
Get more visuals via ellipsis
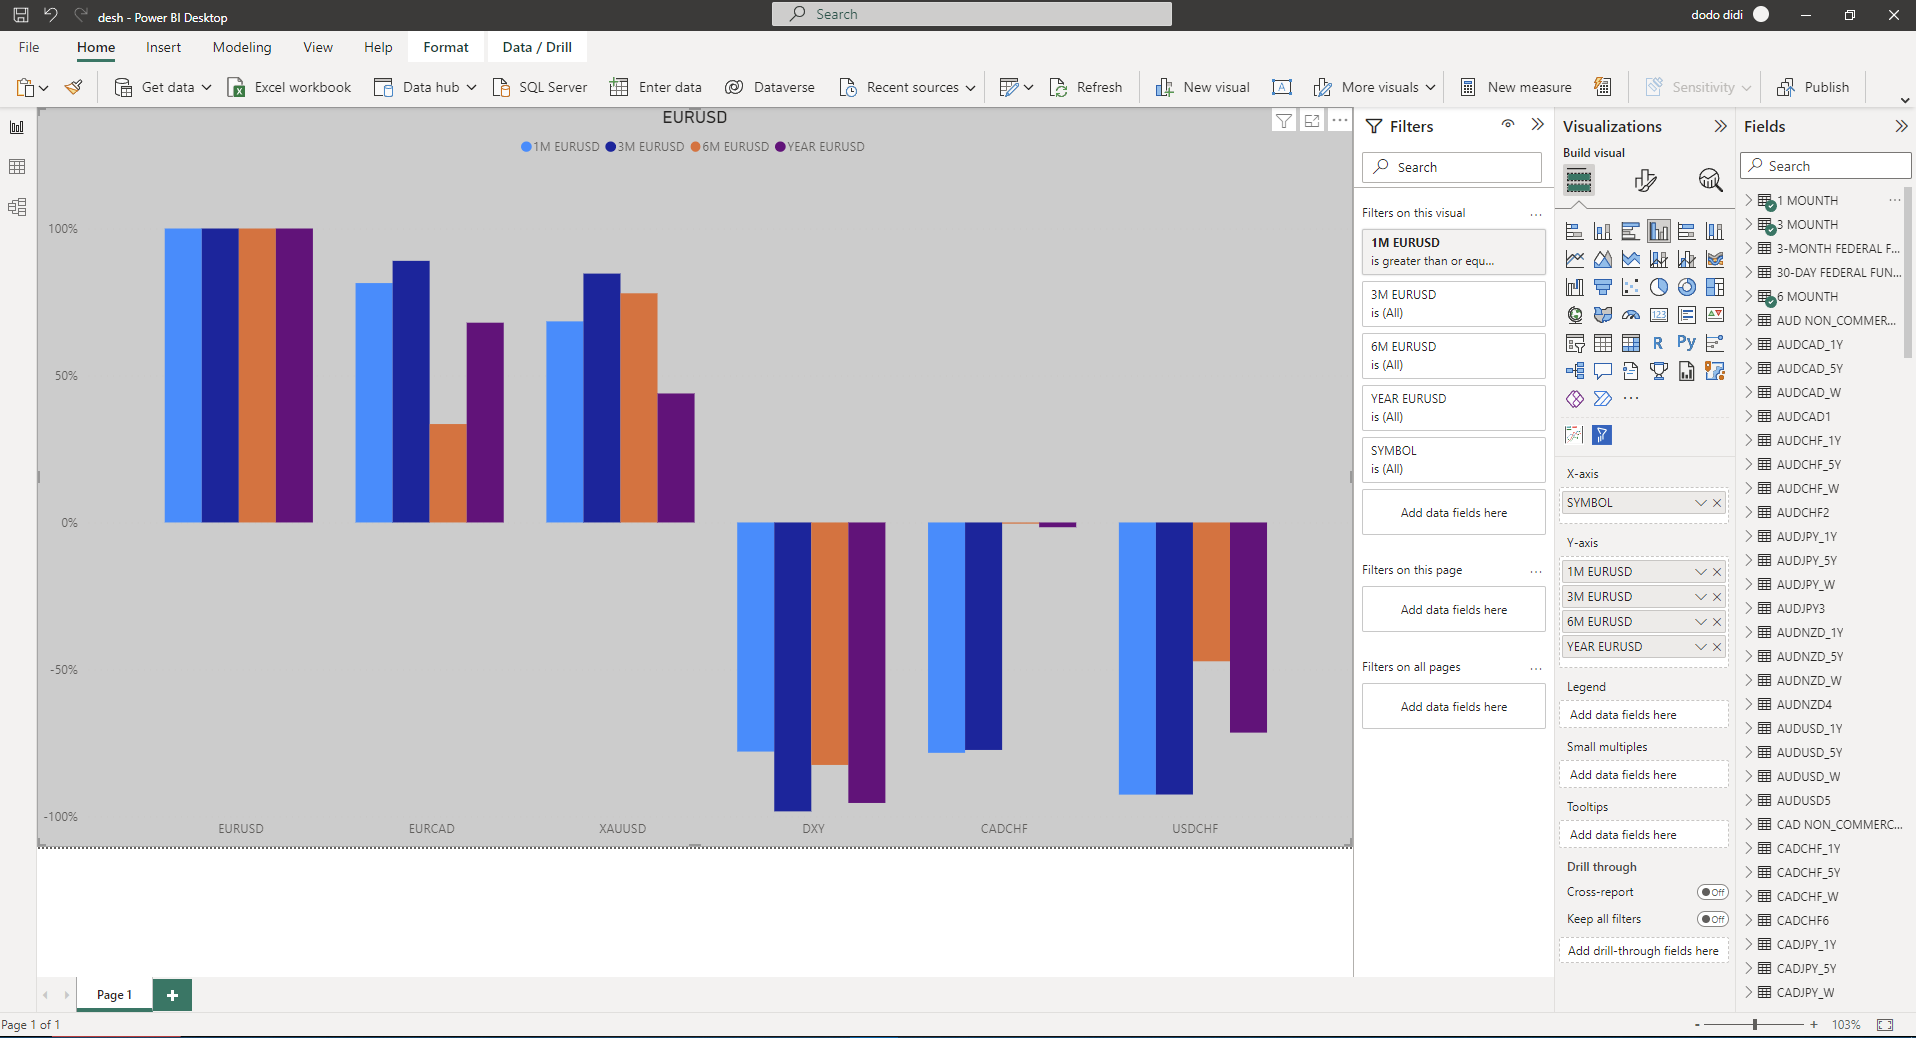pyautogui.click(x=1631, y=398)
